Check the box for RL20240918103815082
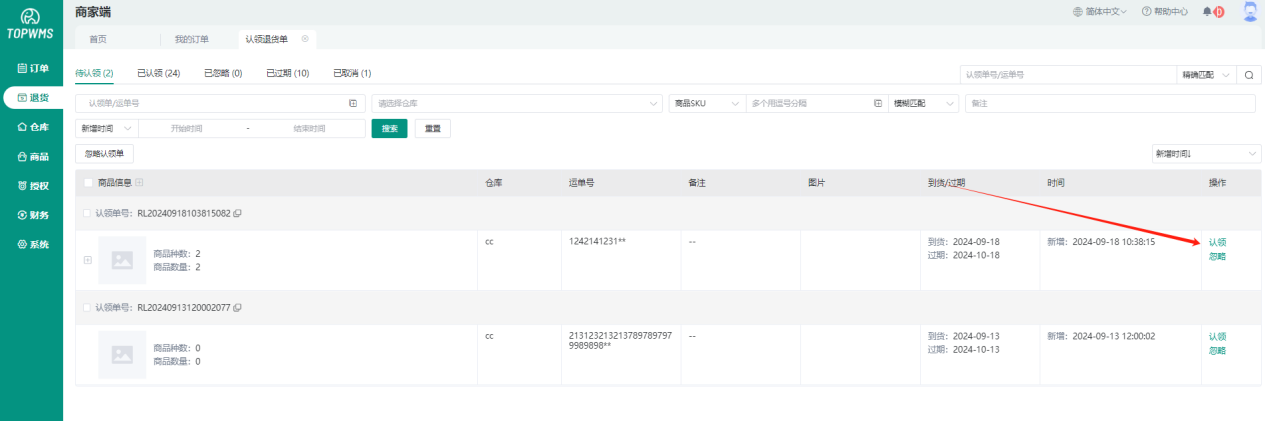1265x421 pixels. point(88,214)
